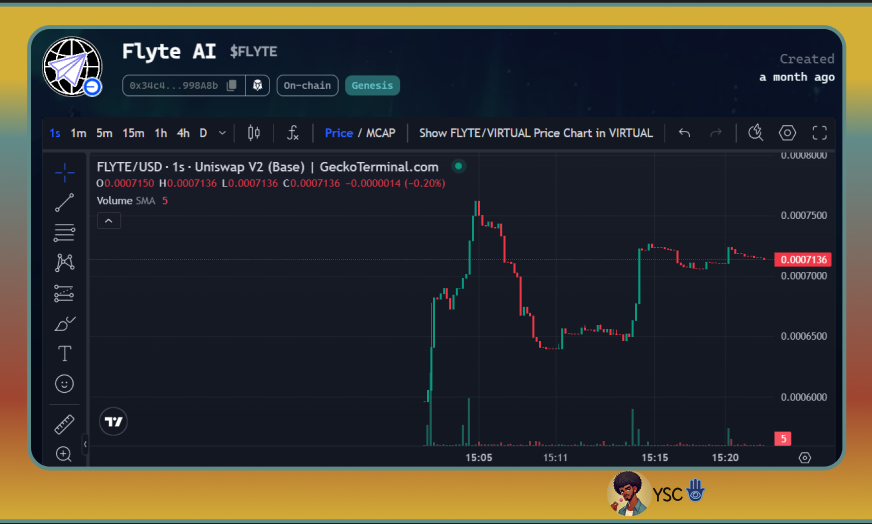Click the 15:20 time axis label
The image size is (872, 524).
725,457
